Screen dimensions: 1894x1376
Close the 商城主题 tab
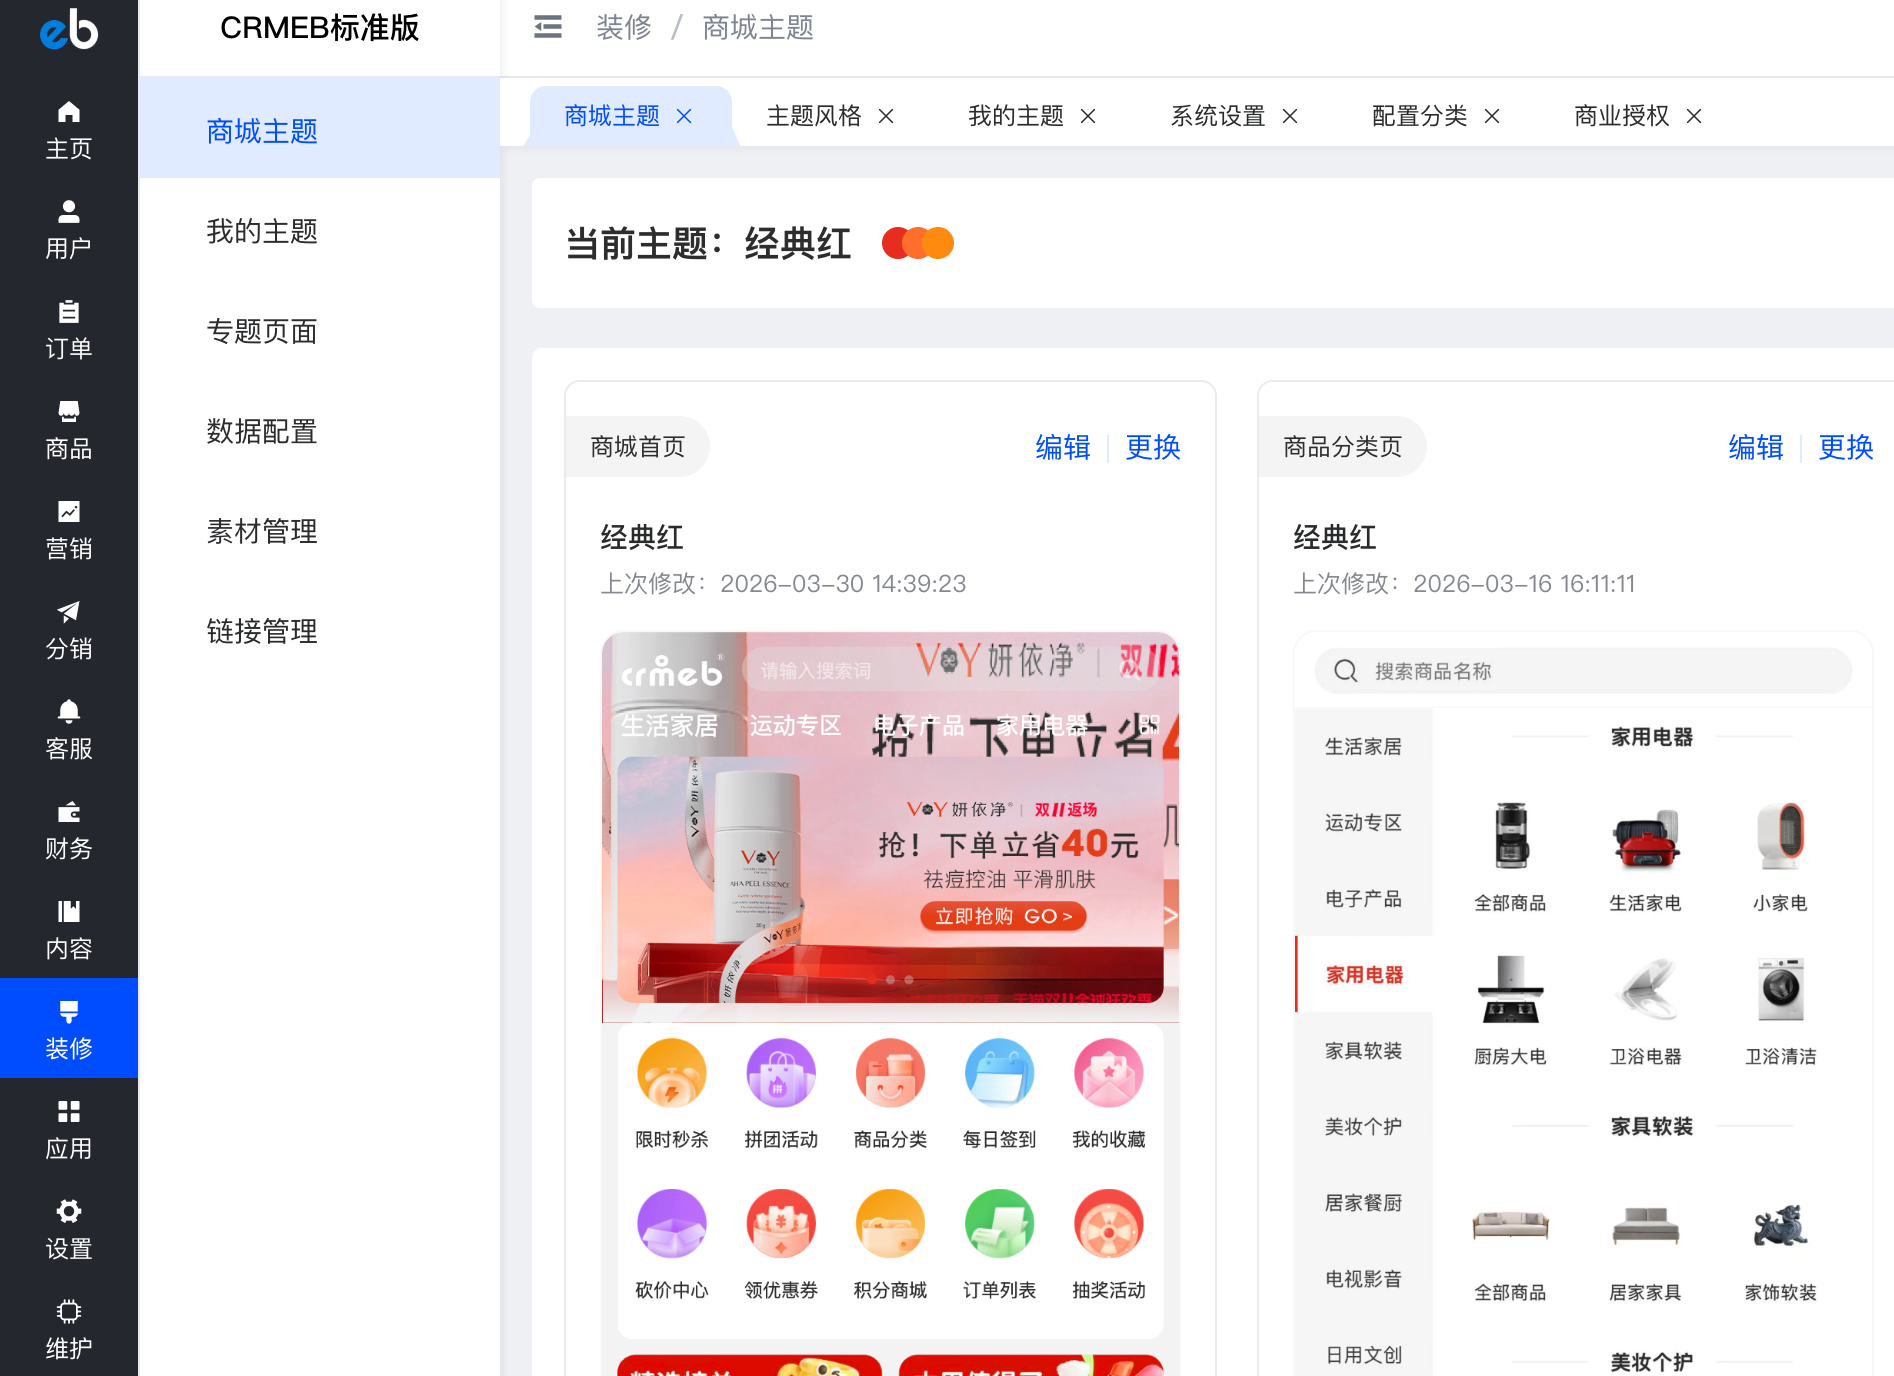click(x=684, y=116)
